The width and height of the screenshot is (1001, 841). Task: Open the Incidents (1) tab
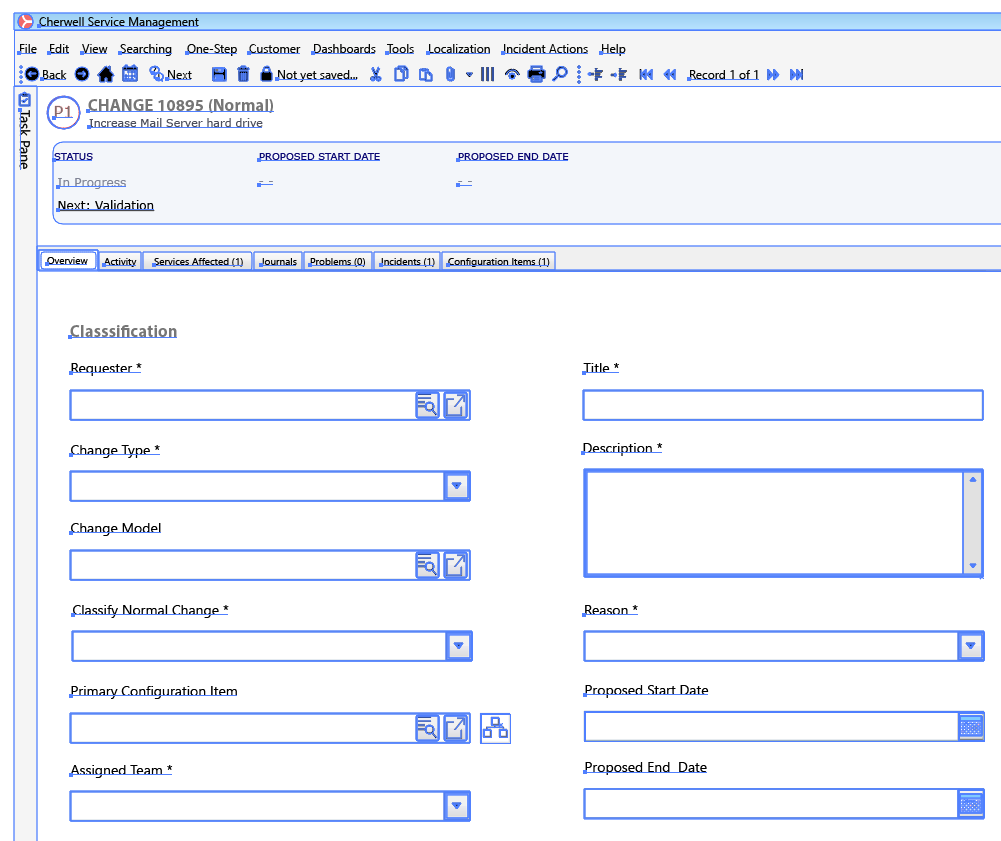[x=407, y=261]
